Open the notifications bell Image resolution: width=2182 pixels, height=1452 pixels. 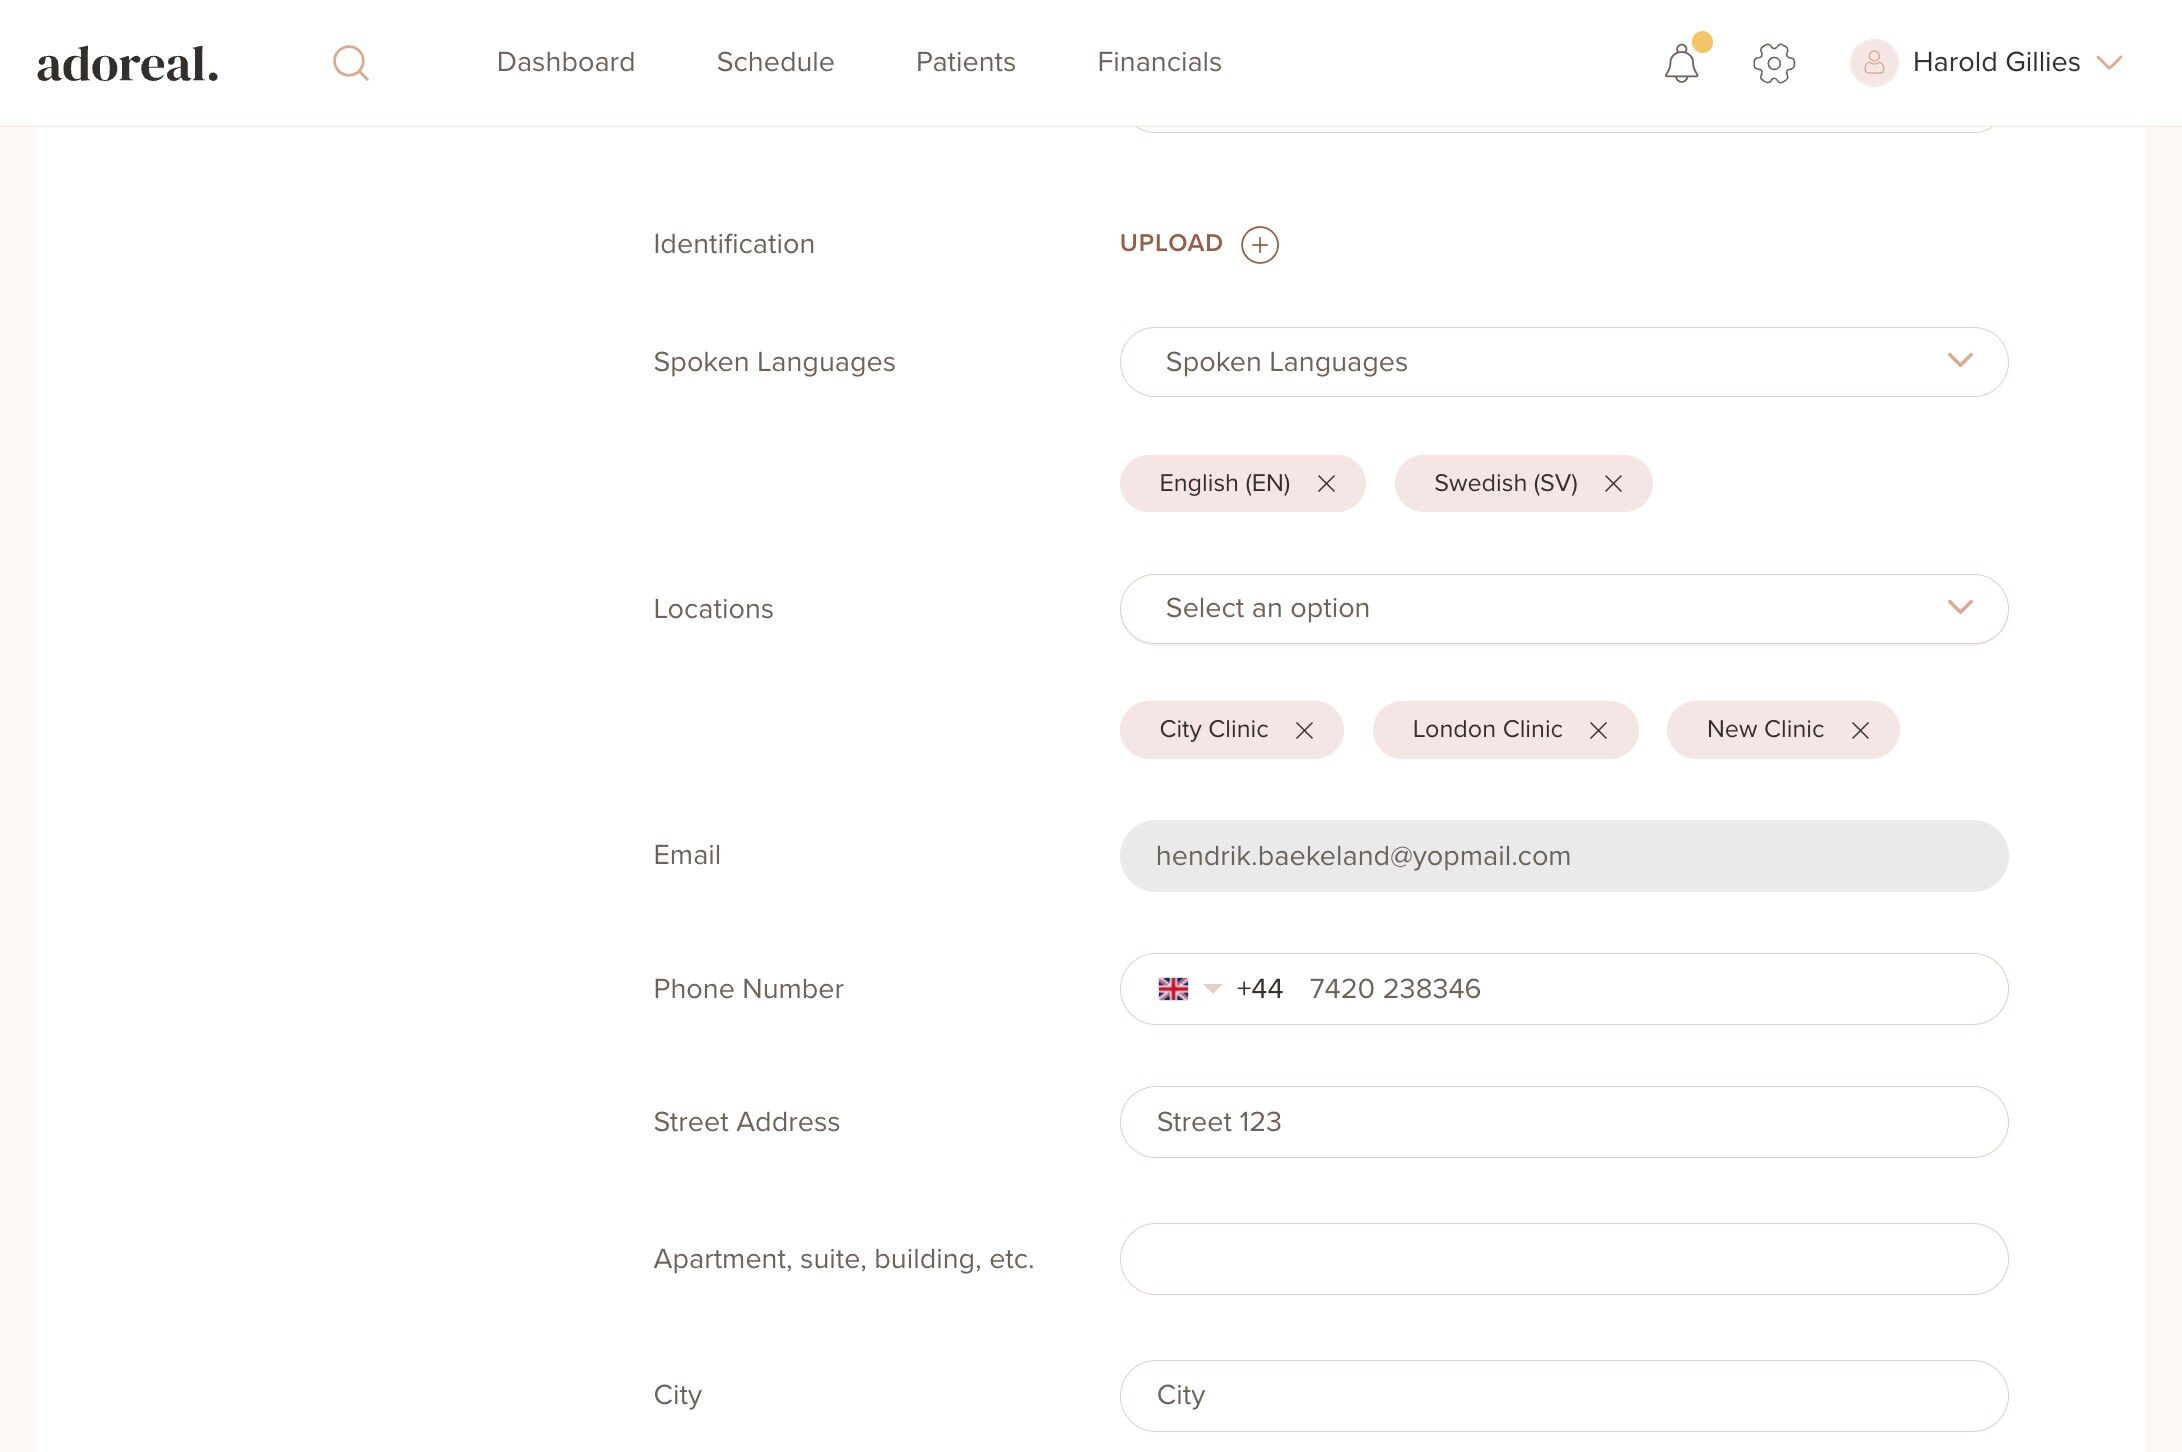1681,64
